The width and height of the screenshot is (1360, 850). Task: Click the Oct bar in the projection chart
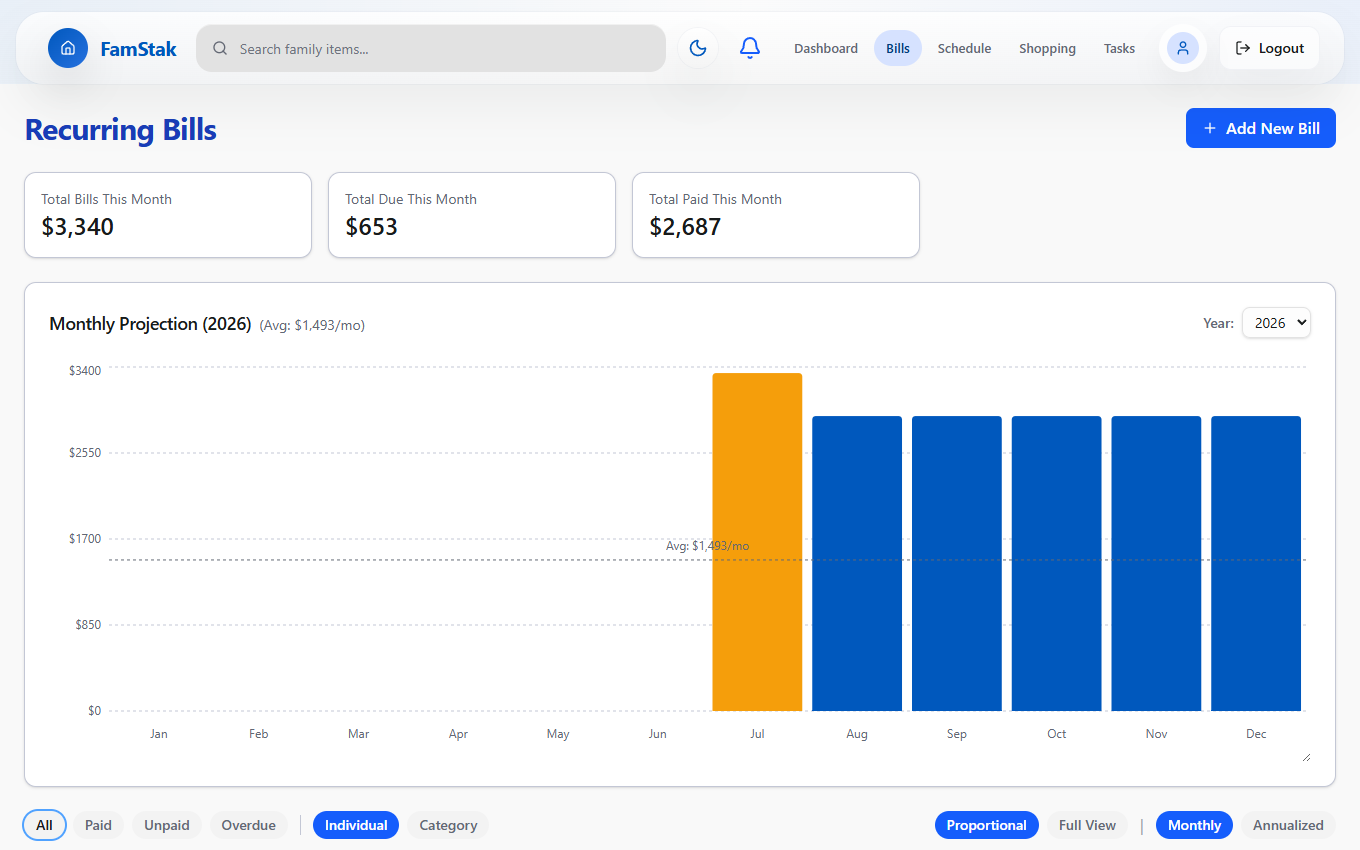pyautogui.click(x=1056, y=563)
